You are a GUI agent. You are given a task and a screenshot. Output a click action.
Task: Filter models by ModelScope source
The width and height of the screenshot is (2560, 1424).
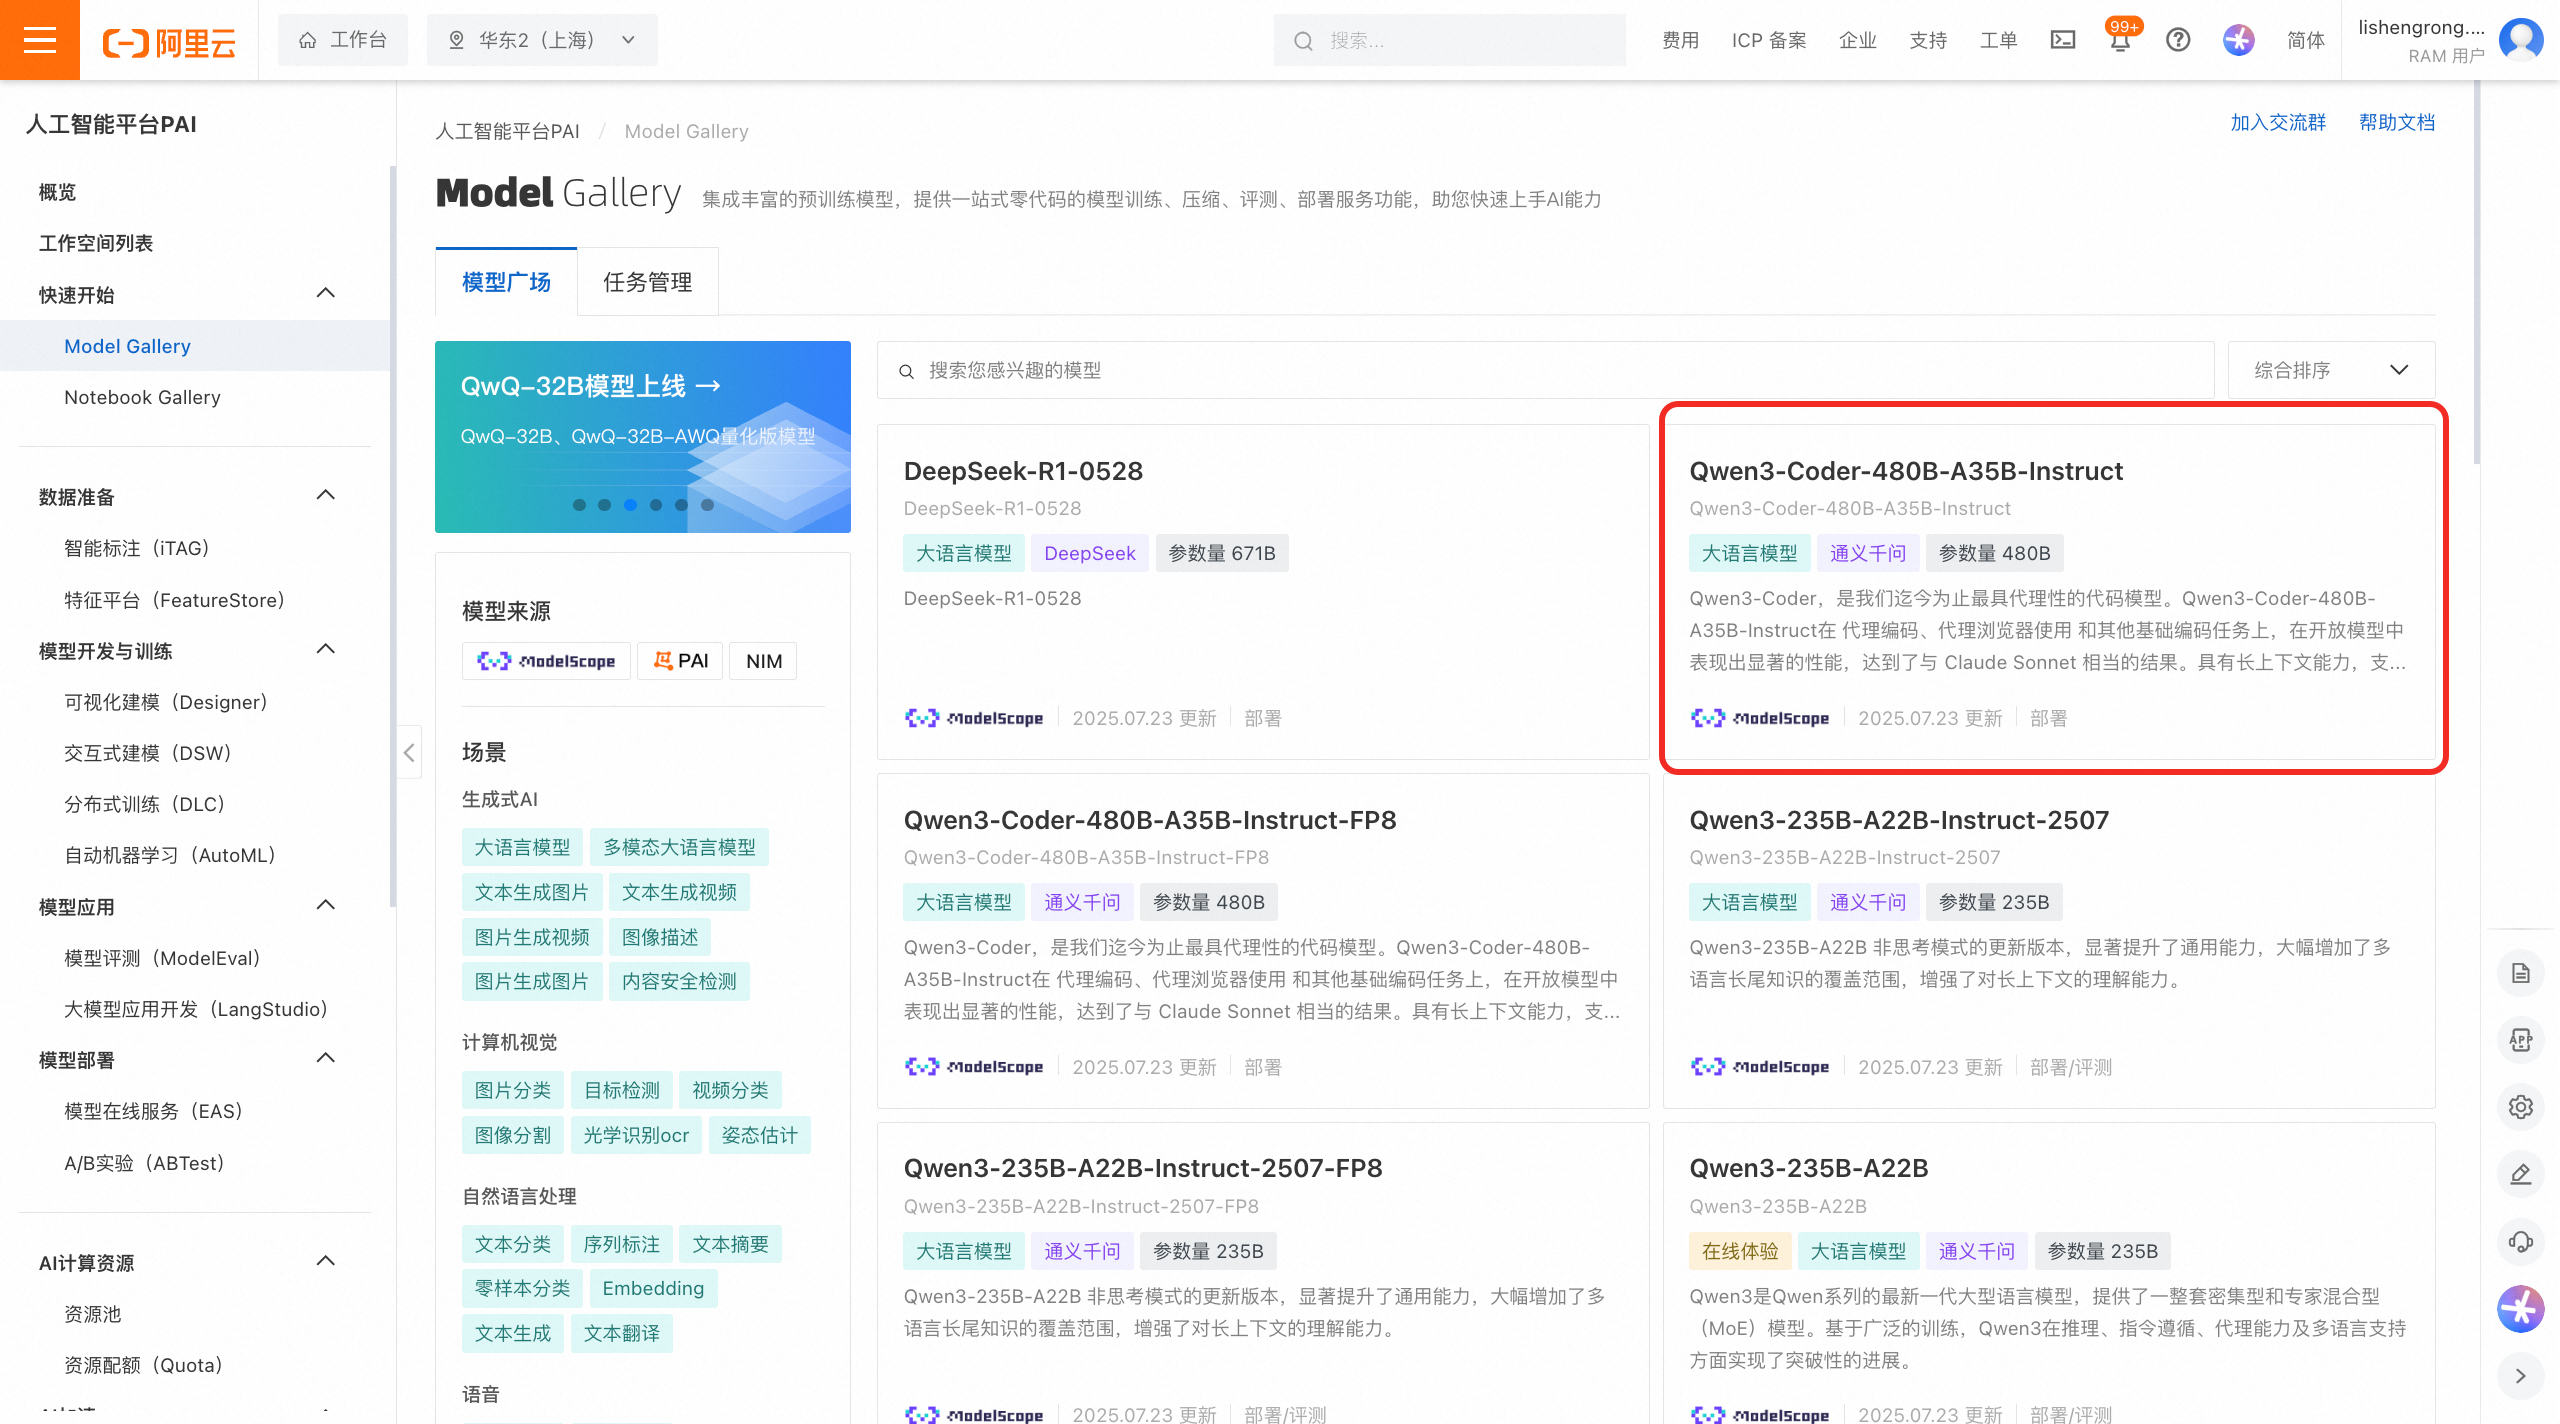pyautogui.click(x=546, y=661)
